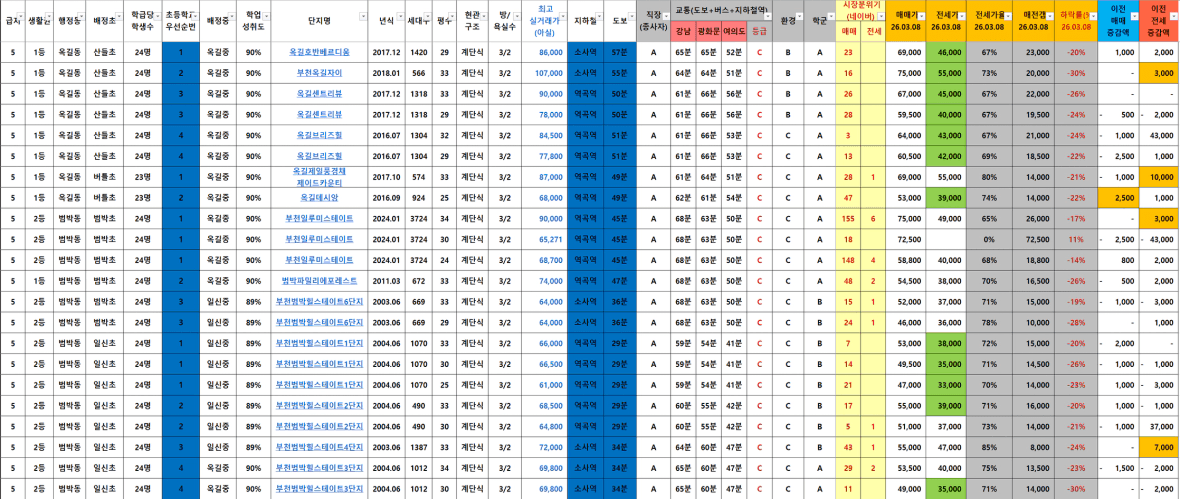The height and width of the screenshot is (499, 1180).
Task: Open the 방/욕실수 filter dropdown
Action: click(517, 15)
